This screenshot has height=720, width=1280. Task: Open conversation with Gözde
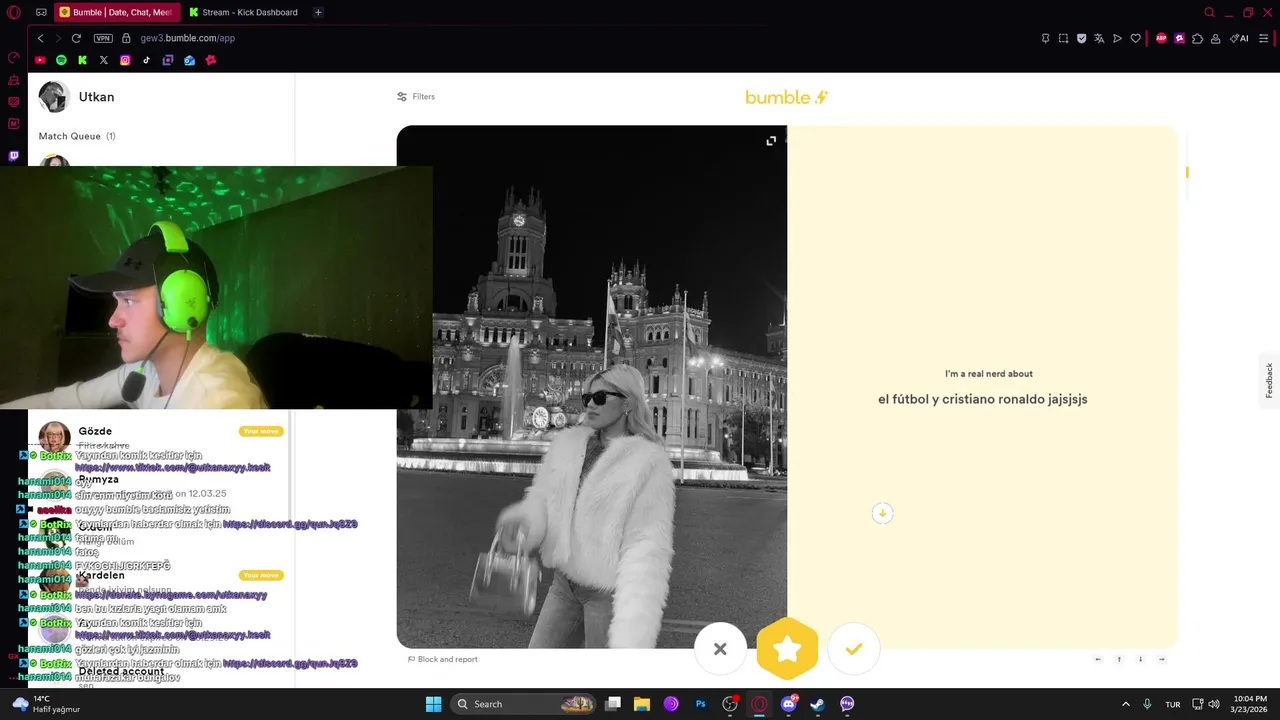tap(160, 436)
